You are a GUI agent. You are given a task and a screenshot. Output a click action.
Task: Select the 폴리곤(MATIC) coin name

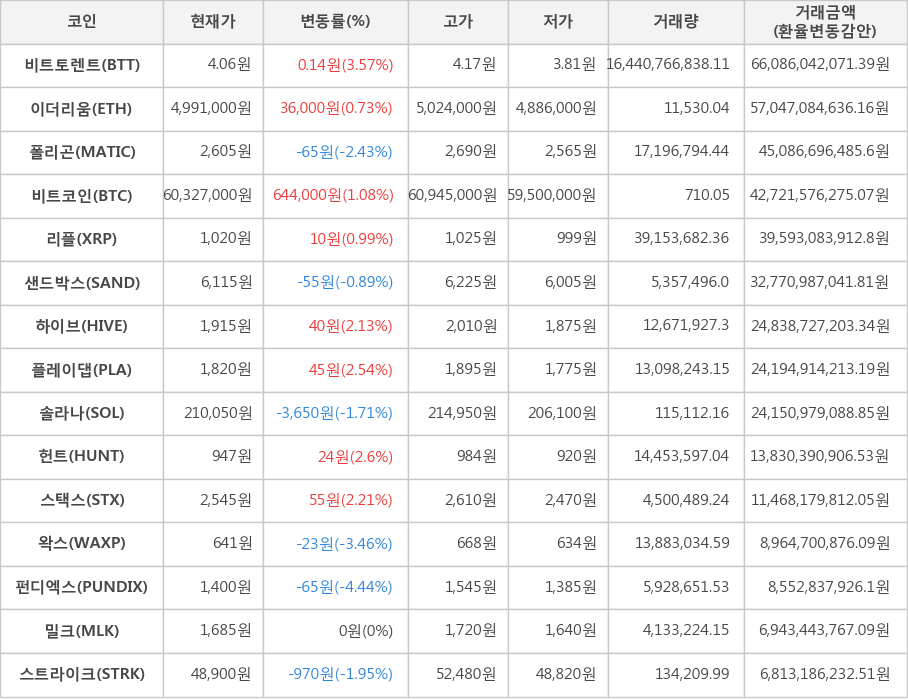tap(82, 152)
